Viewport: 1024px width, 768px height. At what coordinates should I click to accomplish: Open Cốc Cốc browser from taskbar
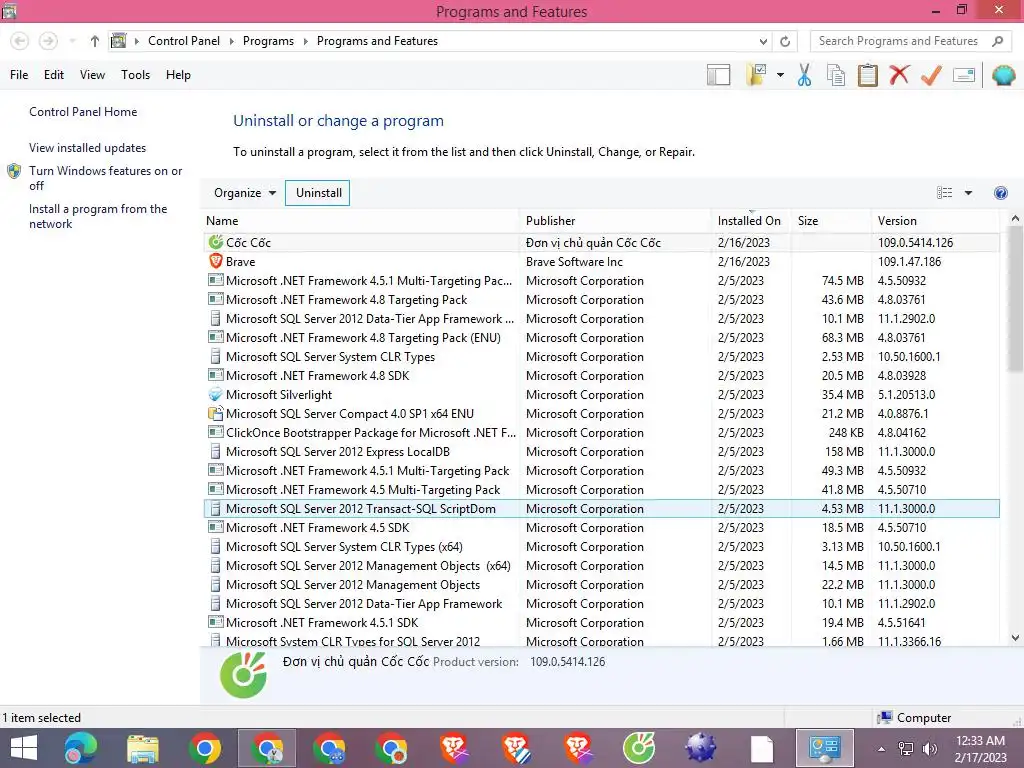click(x=639, y=748)
